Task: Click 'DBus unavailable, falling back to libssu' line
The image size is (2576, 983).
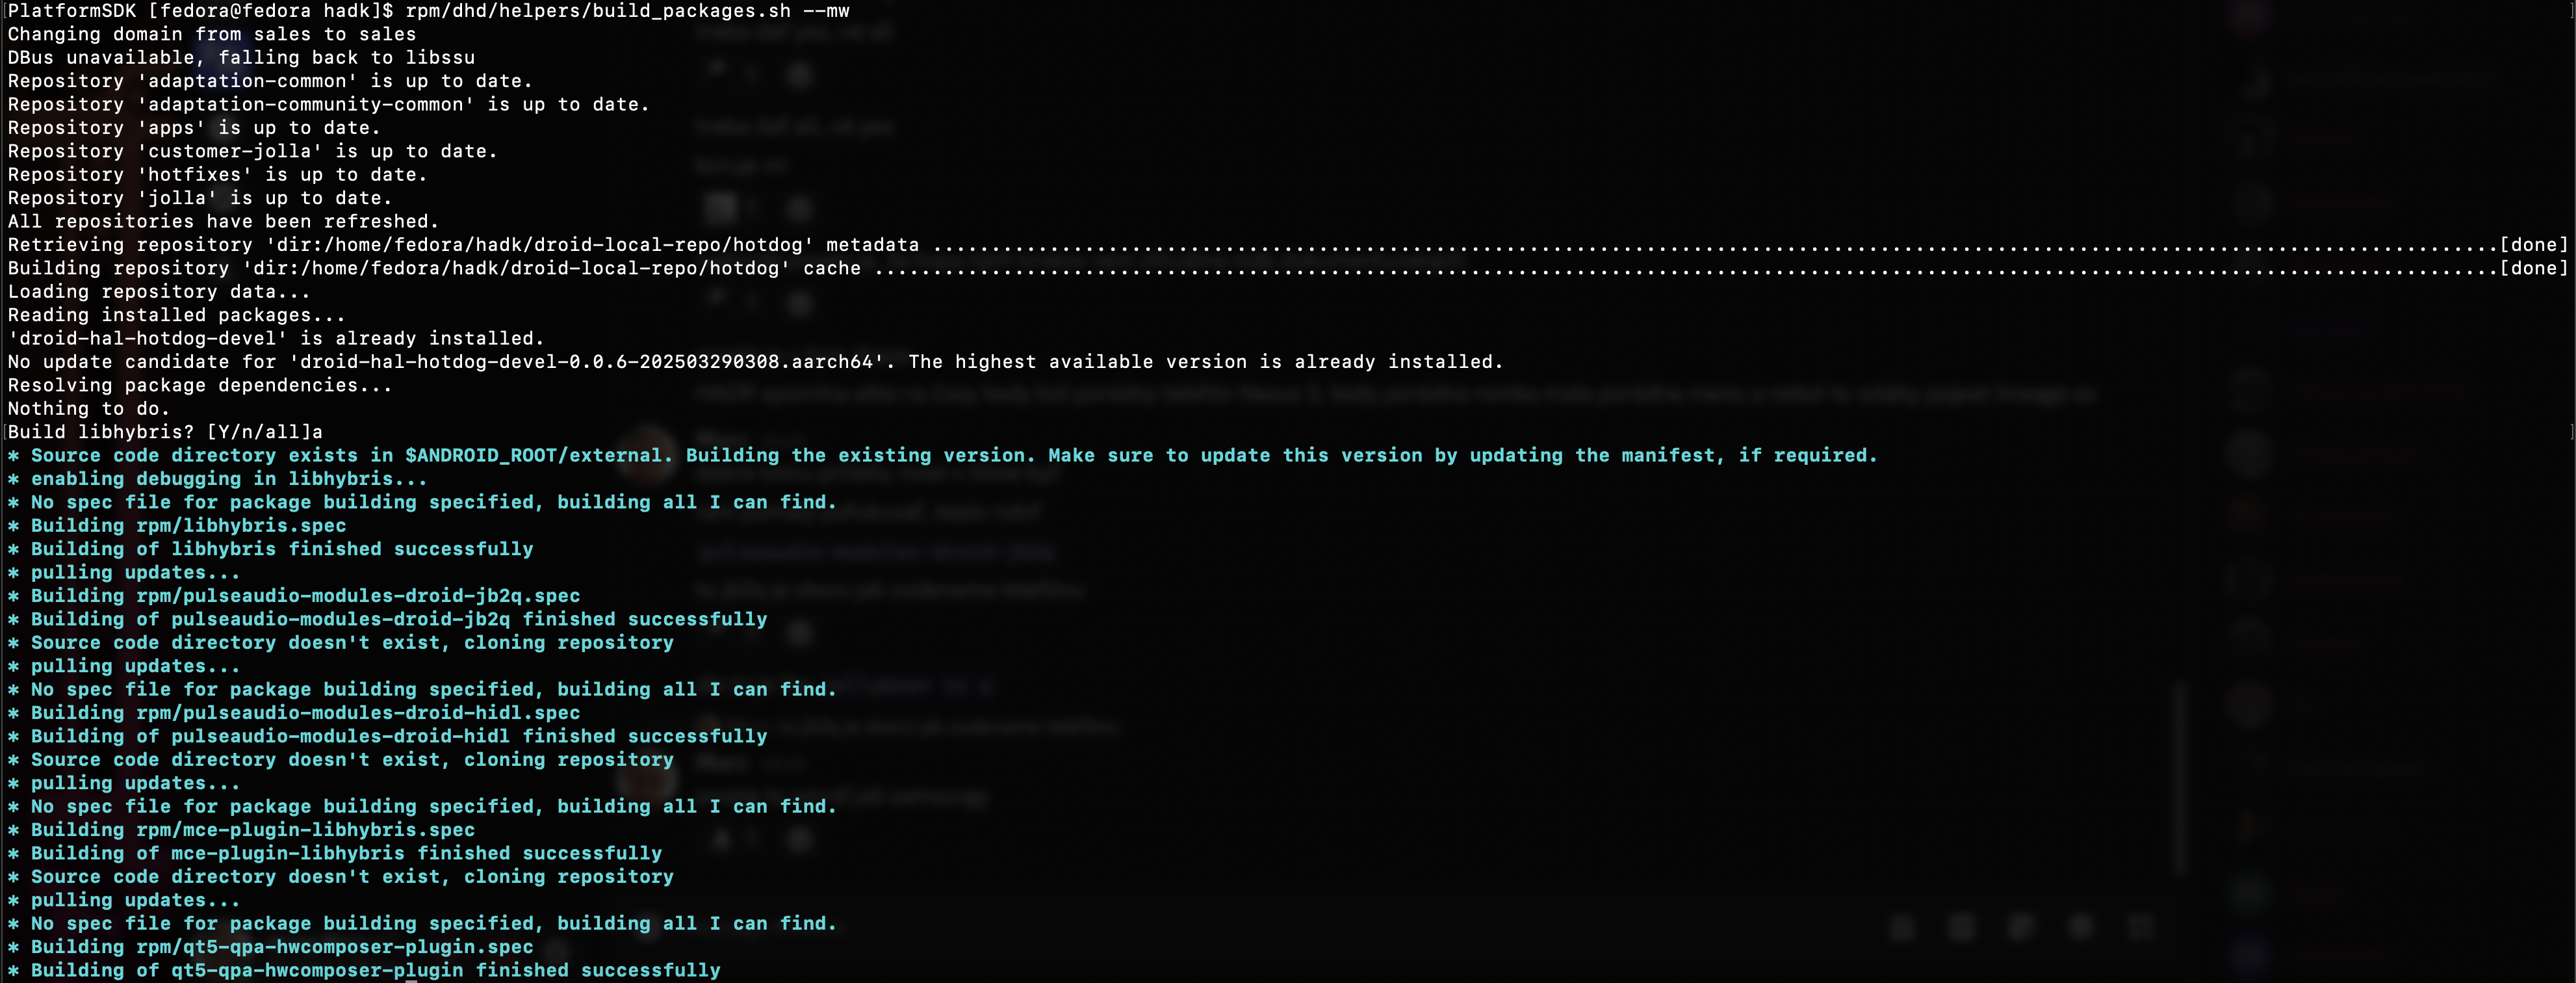Action: 241,58
